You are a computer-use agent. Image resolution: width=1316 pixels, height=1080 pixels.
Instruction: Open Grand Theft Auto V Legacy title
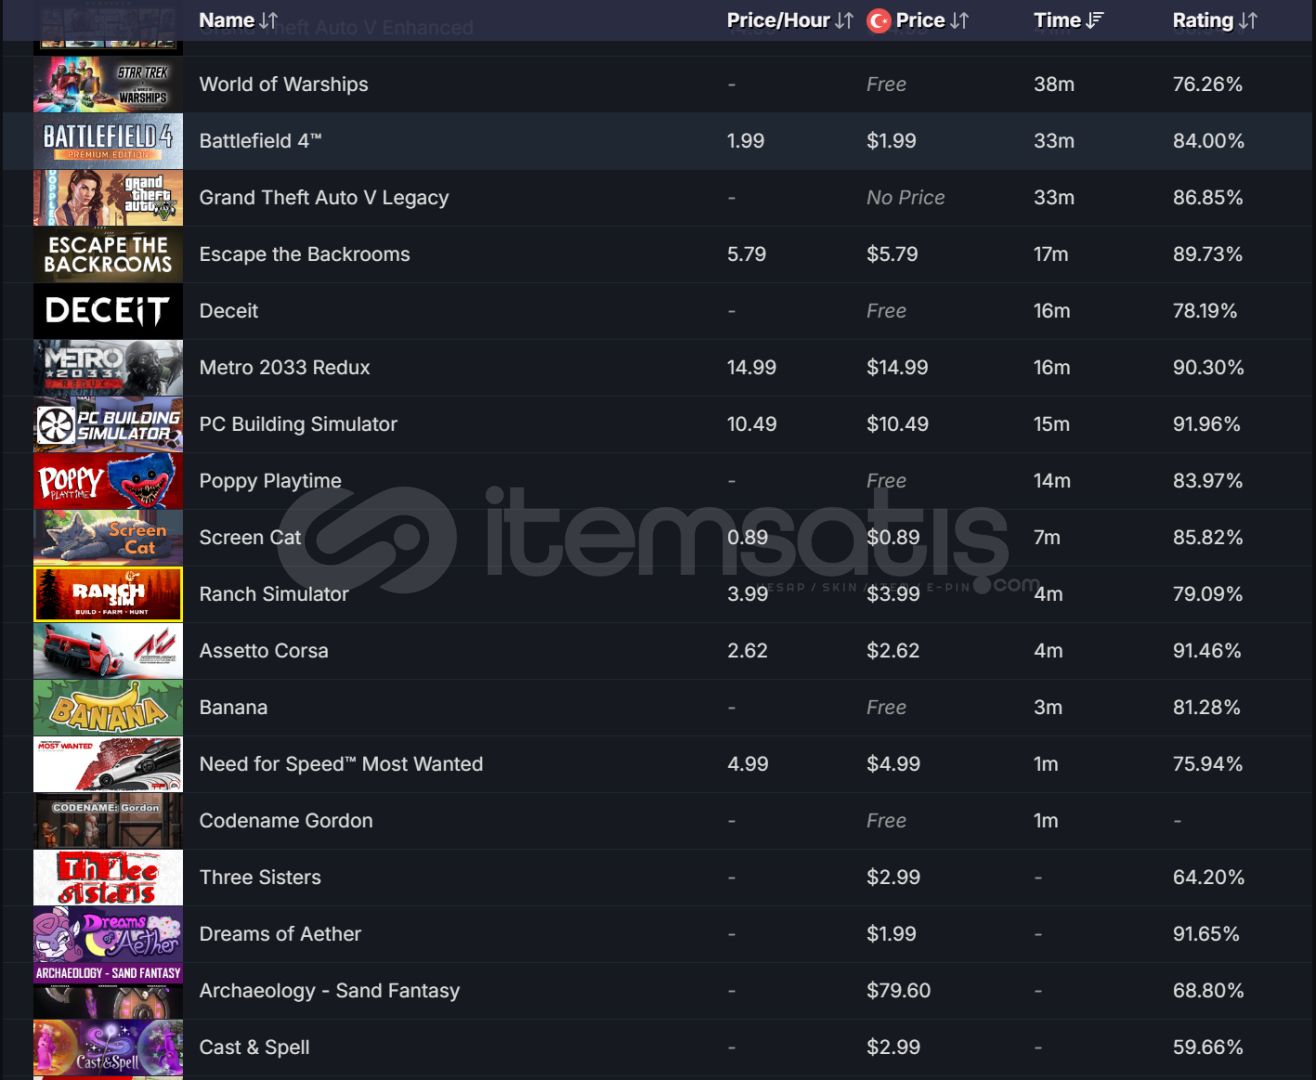pyautogui.click(x=324, y=198)
